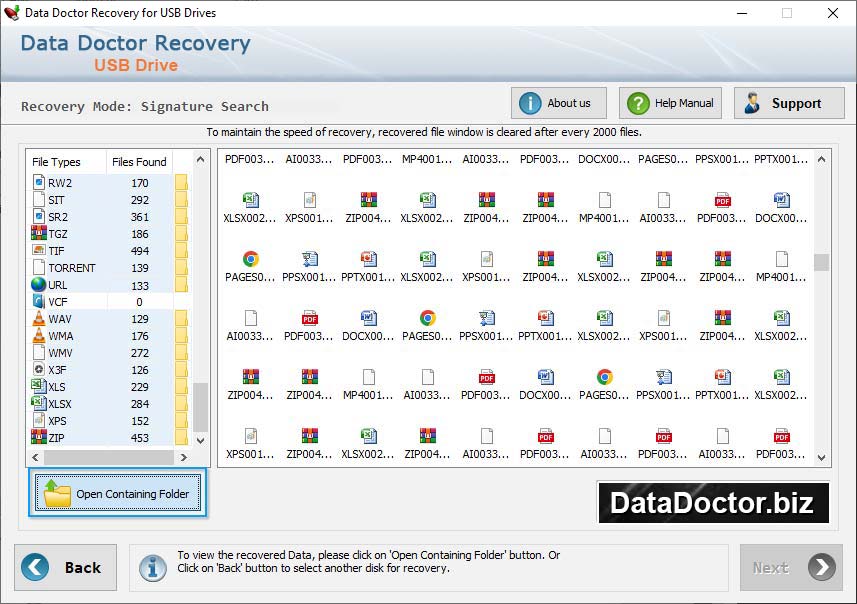Visit the DataDoctor.biz website banner

coord(712,502)
